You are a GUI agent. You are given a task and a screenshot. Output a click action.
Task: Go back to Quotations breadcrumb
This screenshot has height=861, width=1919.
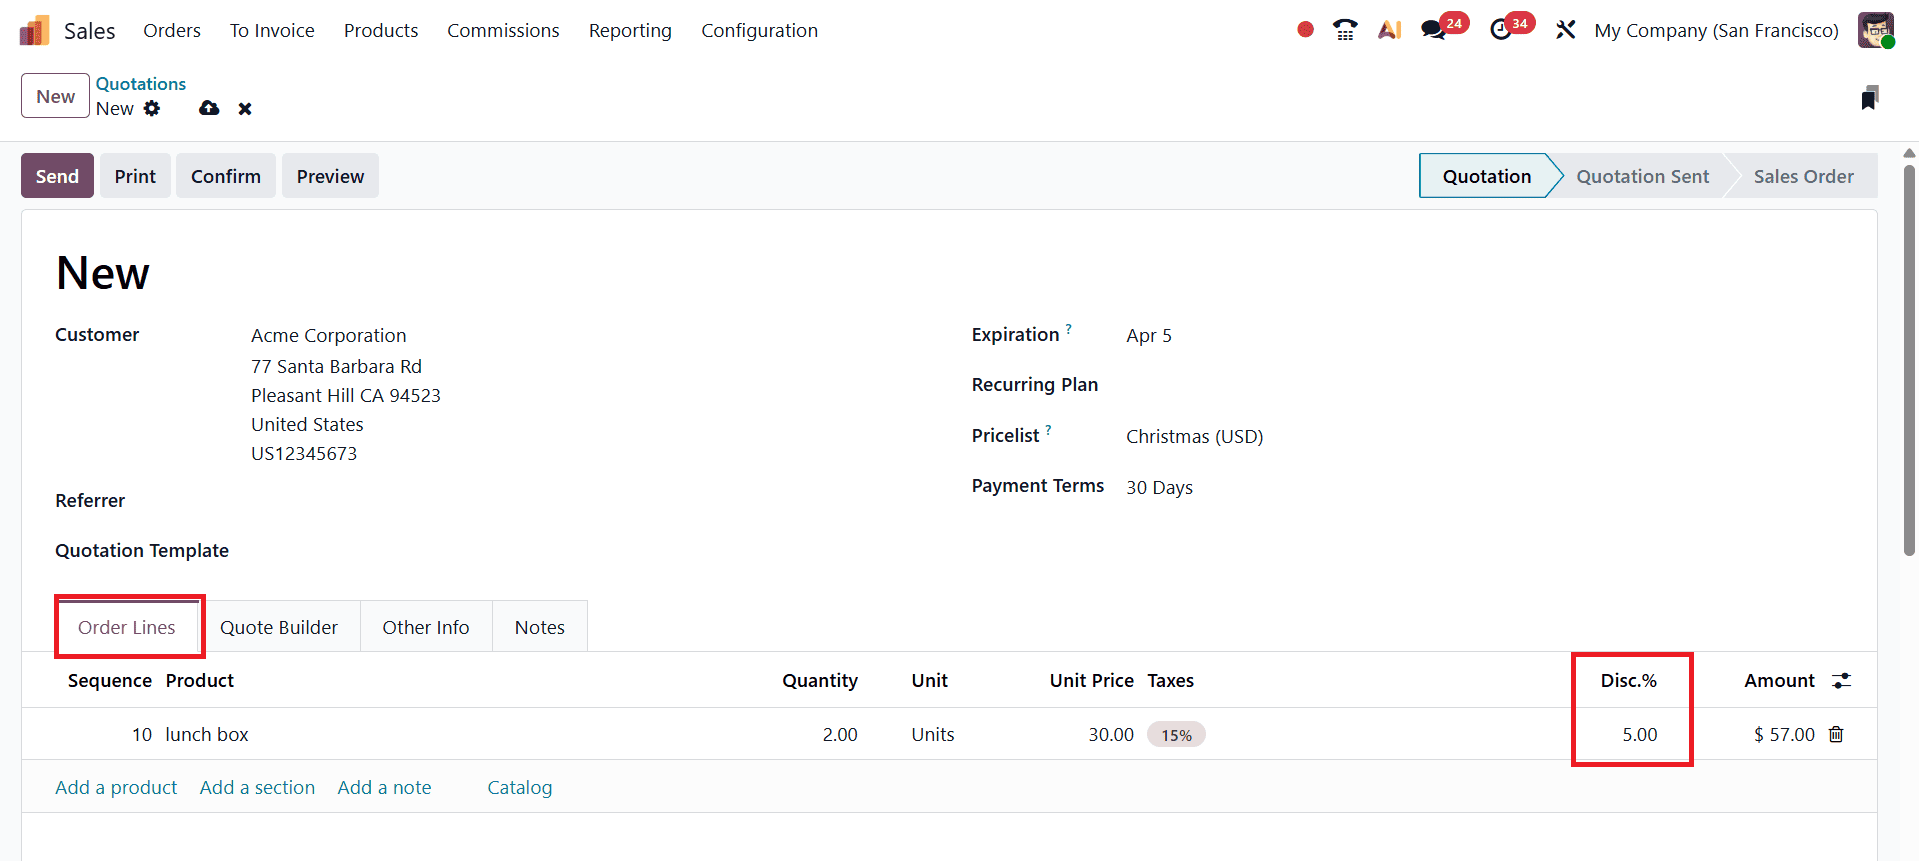pos(141,84)
